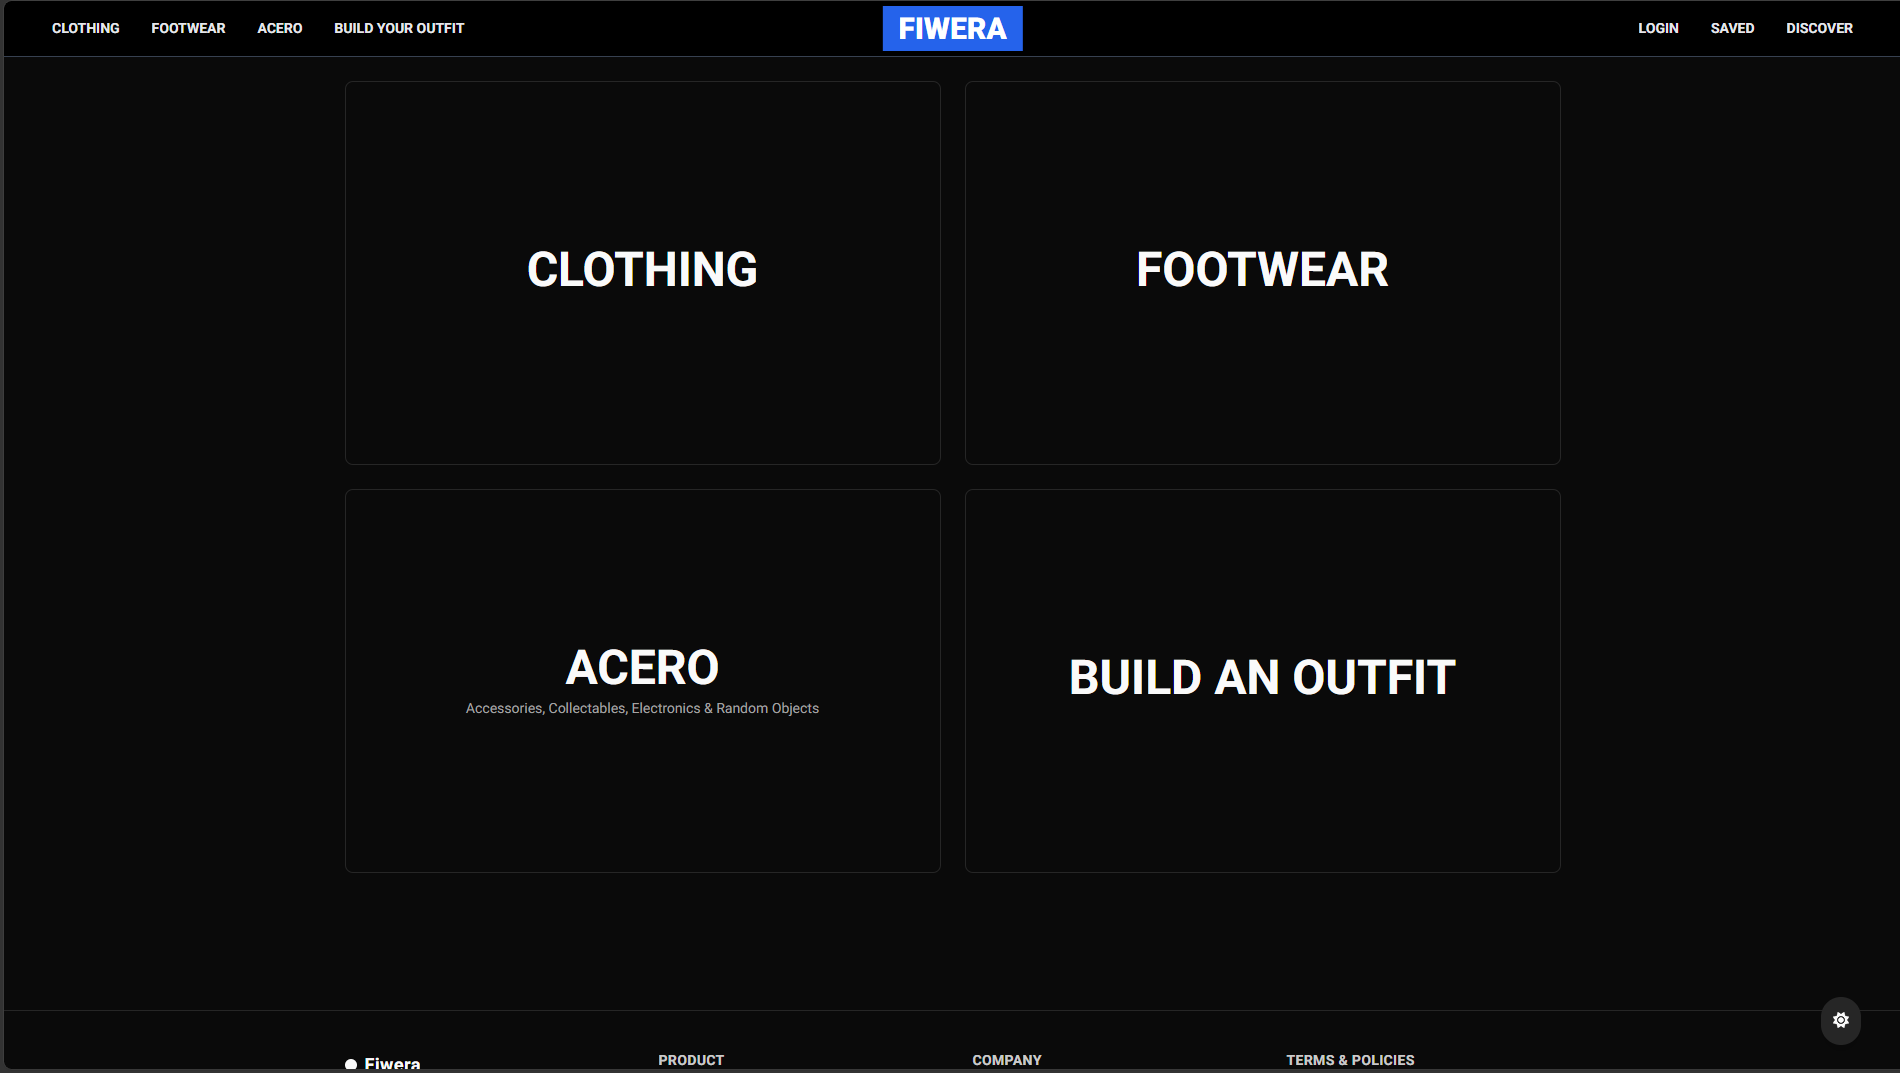
Task: Click the TERMS & POLICIES footer heading
Action: point(1350,1060)
